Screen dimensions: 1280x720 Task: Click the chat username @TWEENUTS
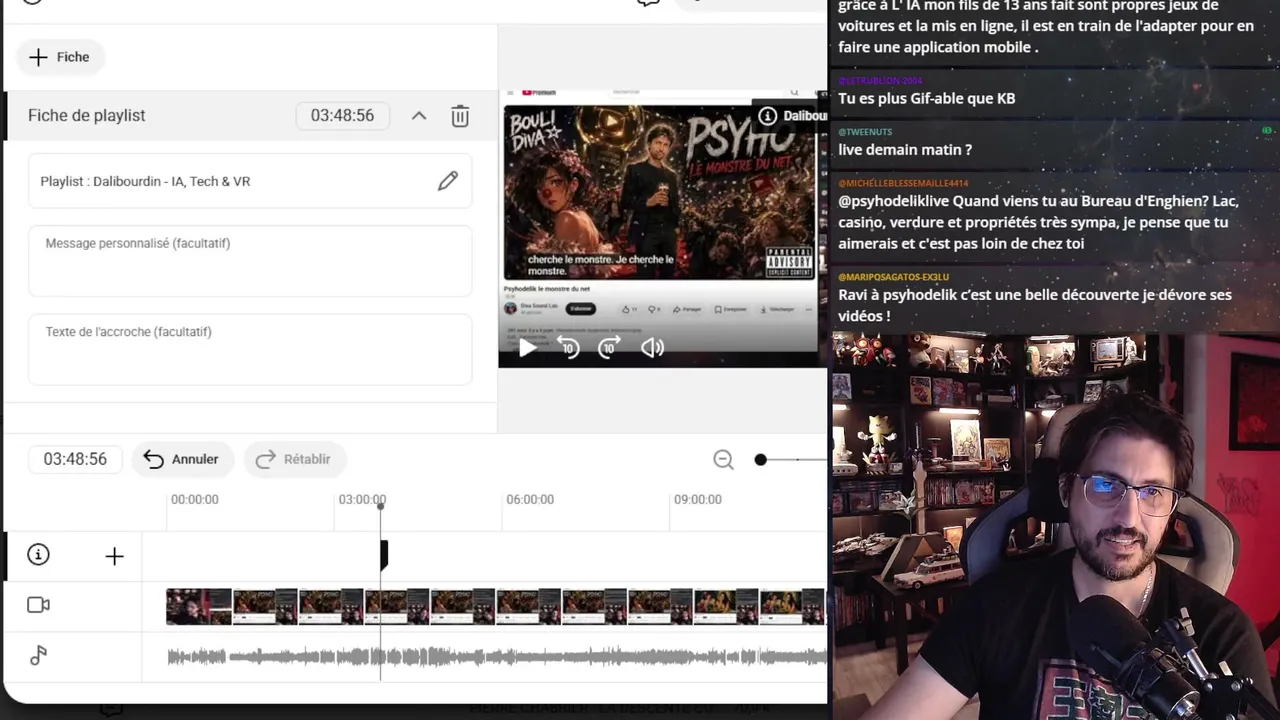[865, 132]
